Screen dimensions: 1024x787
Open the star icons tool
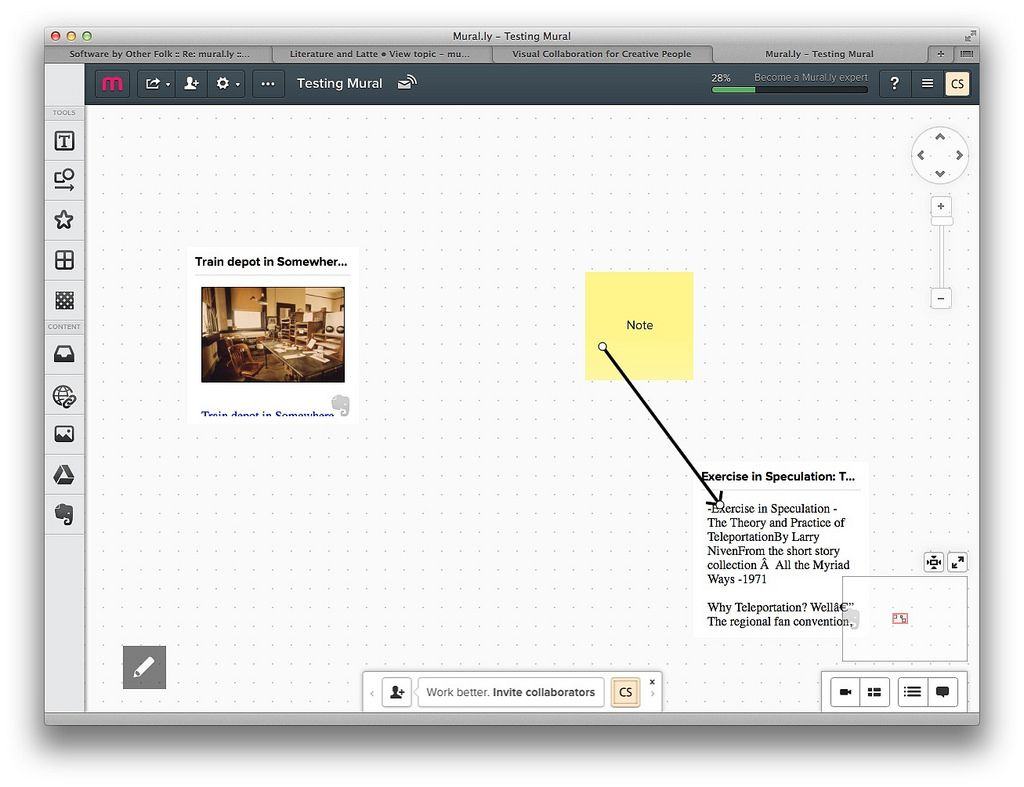pyautogui.click(x=64, y=220)
